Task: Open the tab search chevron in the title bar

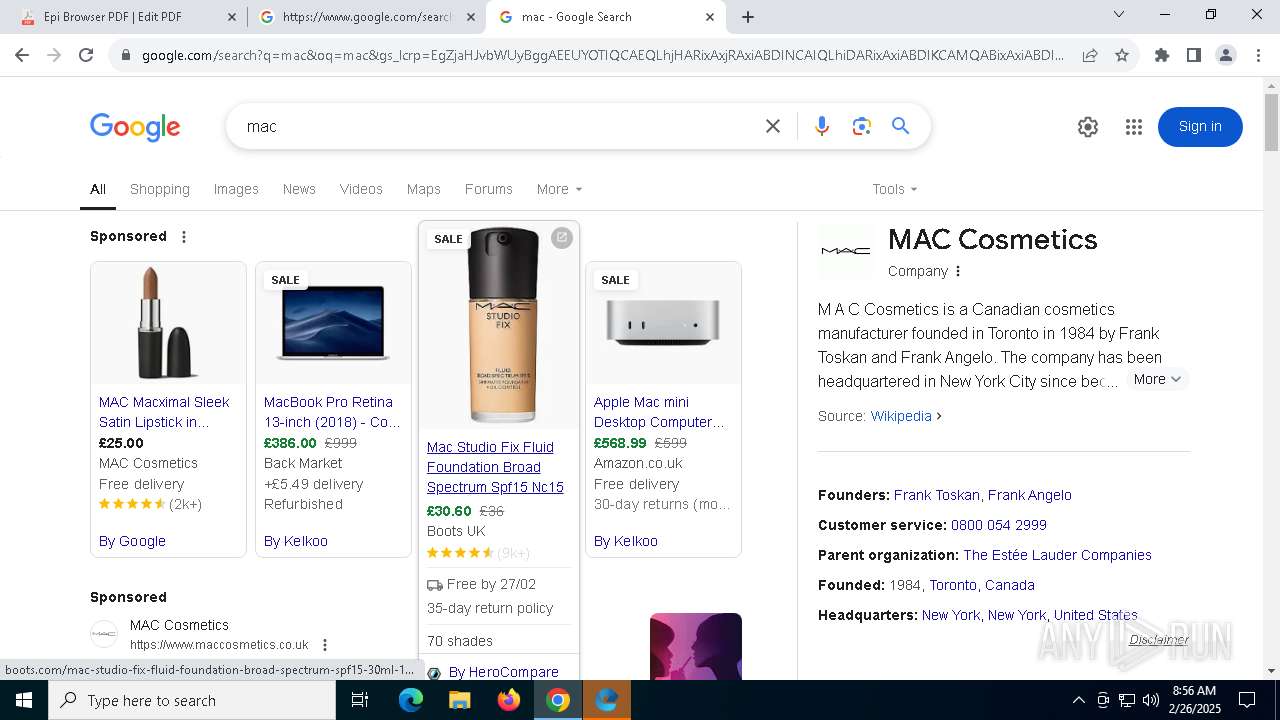Action: click(1119, 14)
